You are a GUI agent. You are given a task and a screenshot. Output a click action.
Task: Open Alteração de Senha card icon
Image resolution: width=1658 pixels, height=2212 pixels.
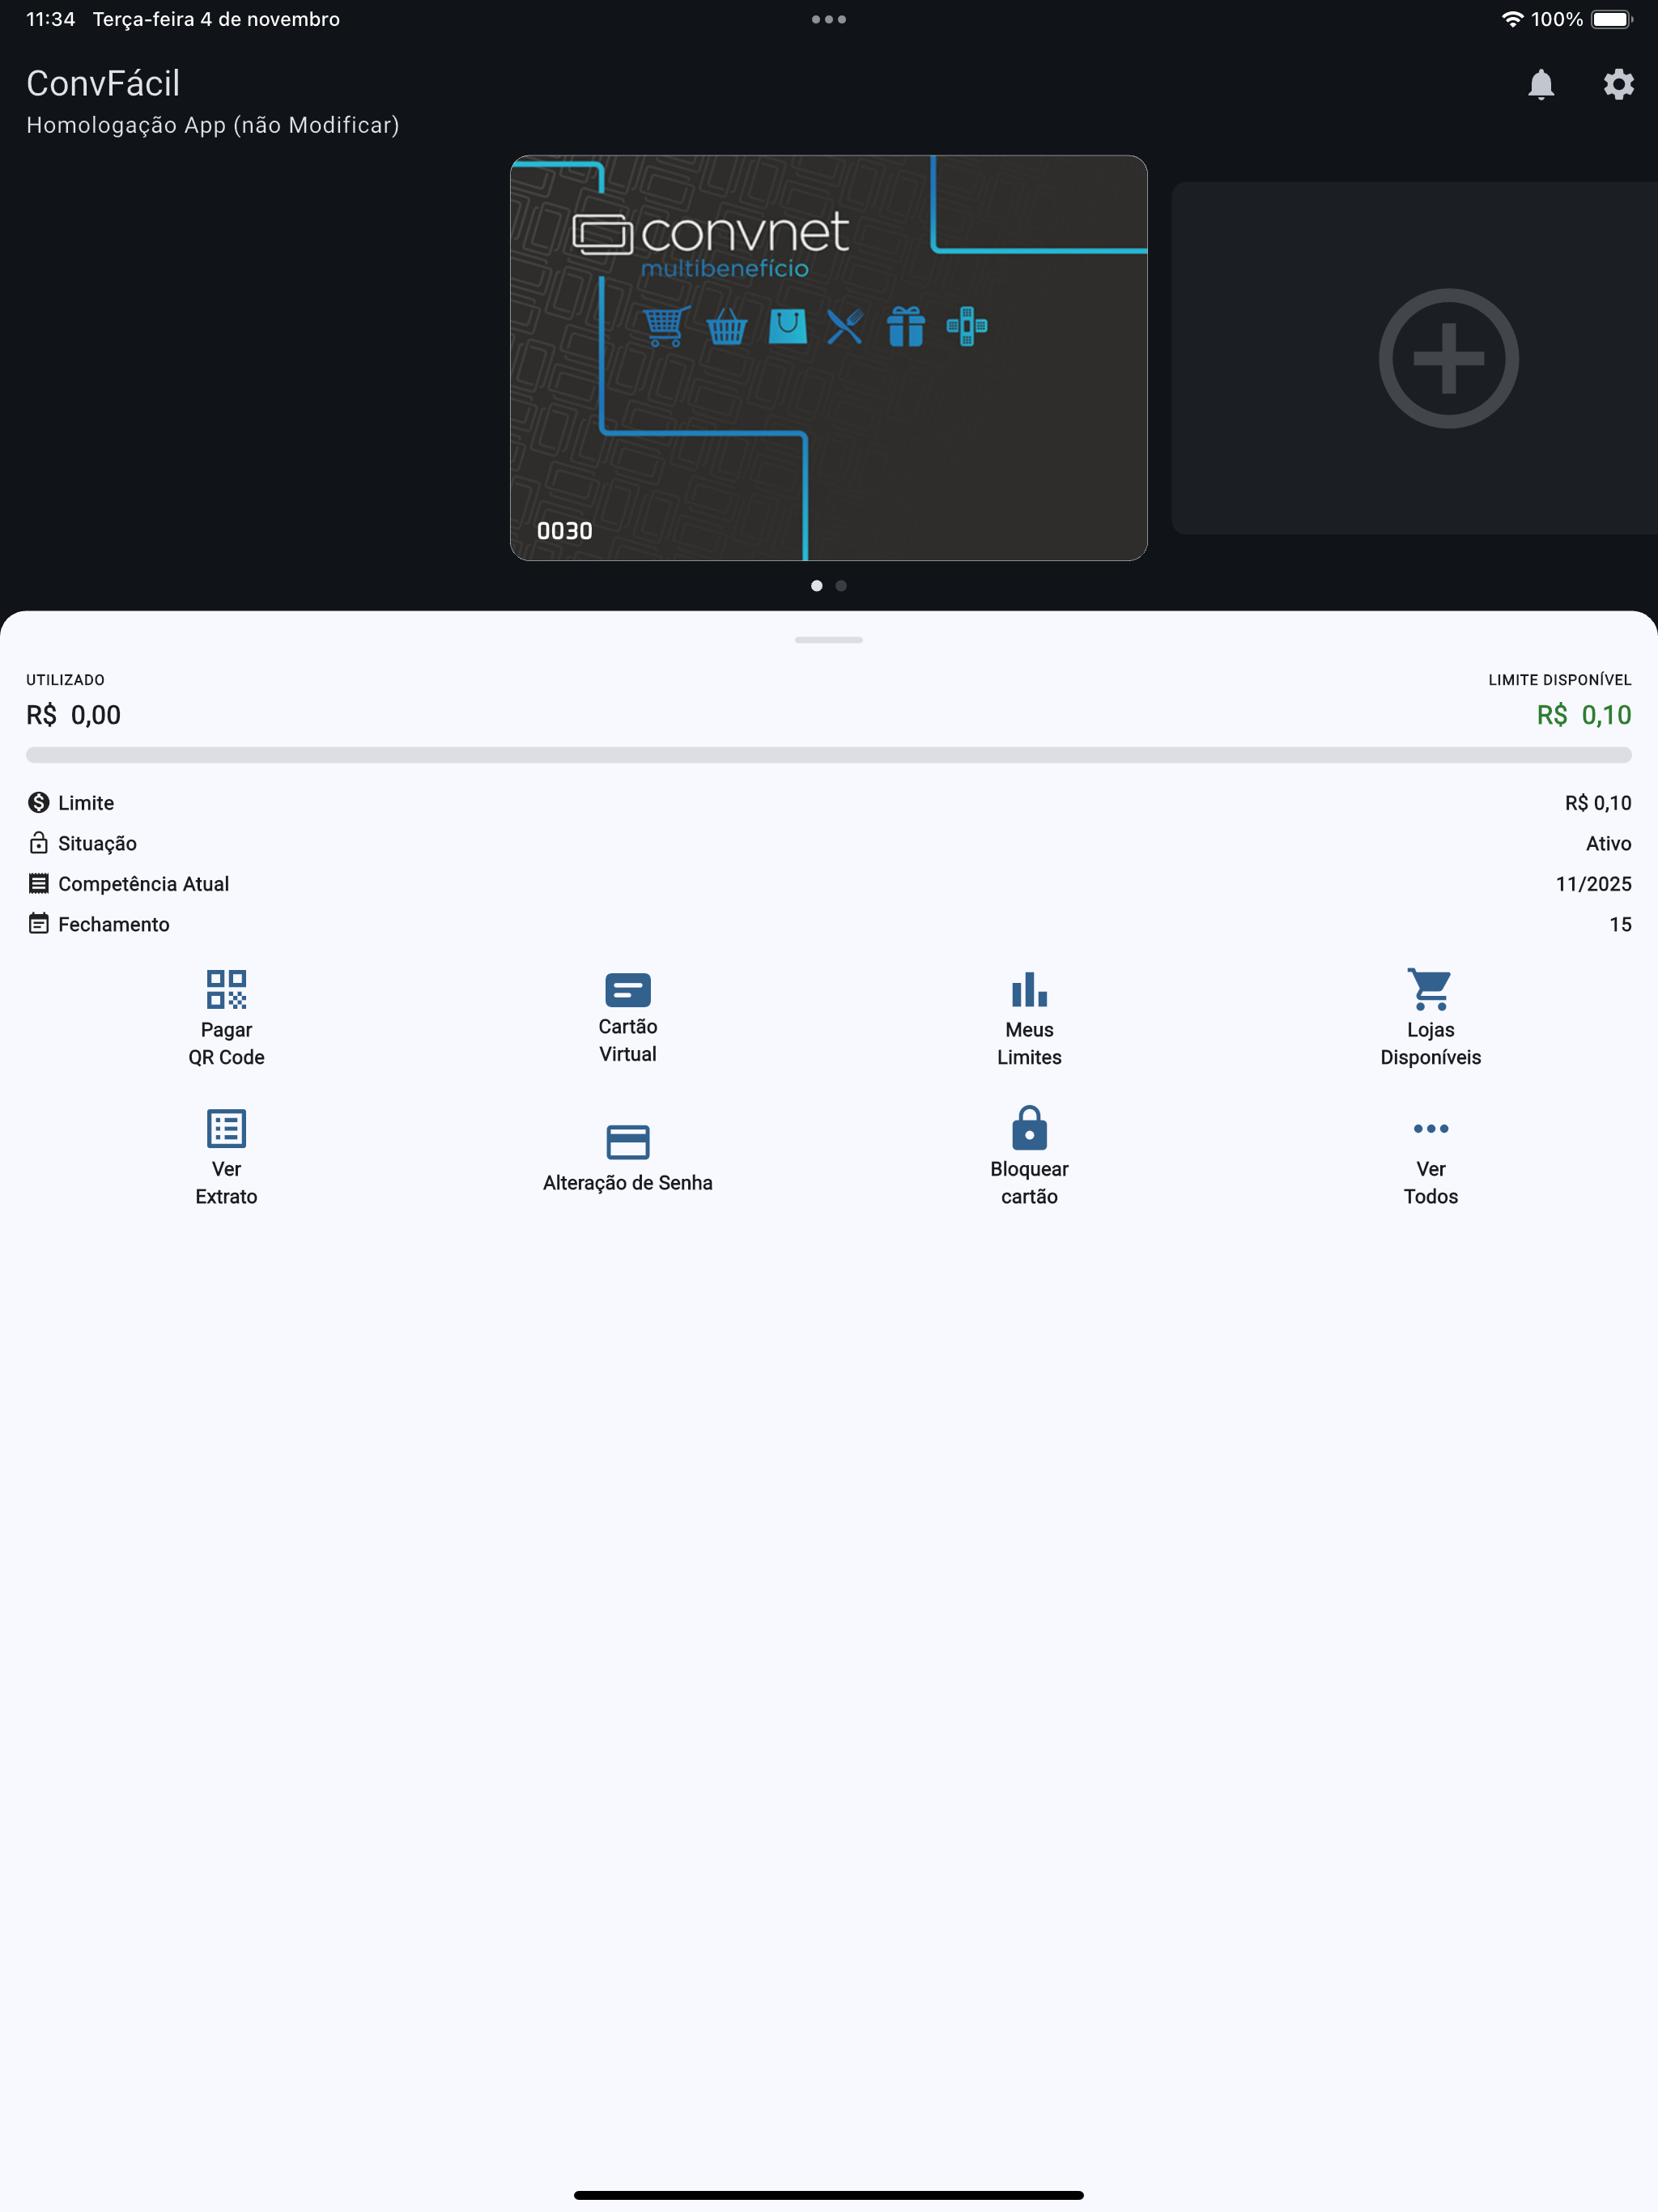tap(628, 1142)
